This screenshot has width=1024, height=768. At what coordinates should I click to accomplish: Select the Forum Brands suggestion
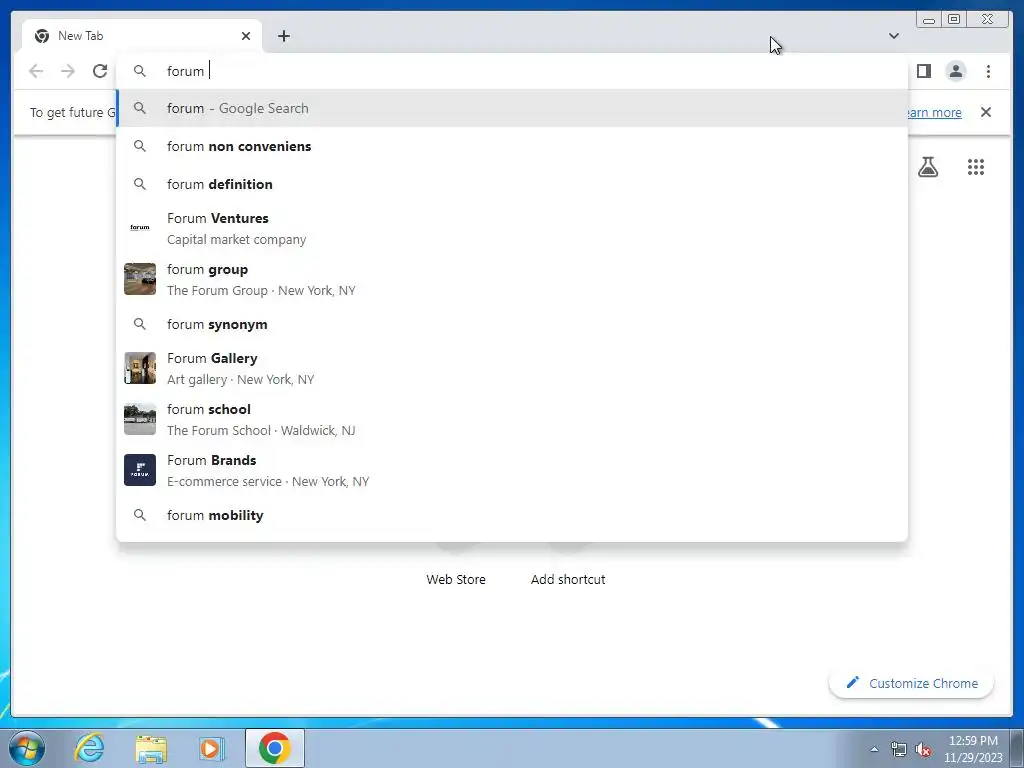tap(512, 470)
